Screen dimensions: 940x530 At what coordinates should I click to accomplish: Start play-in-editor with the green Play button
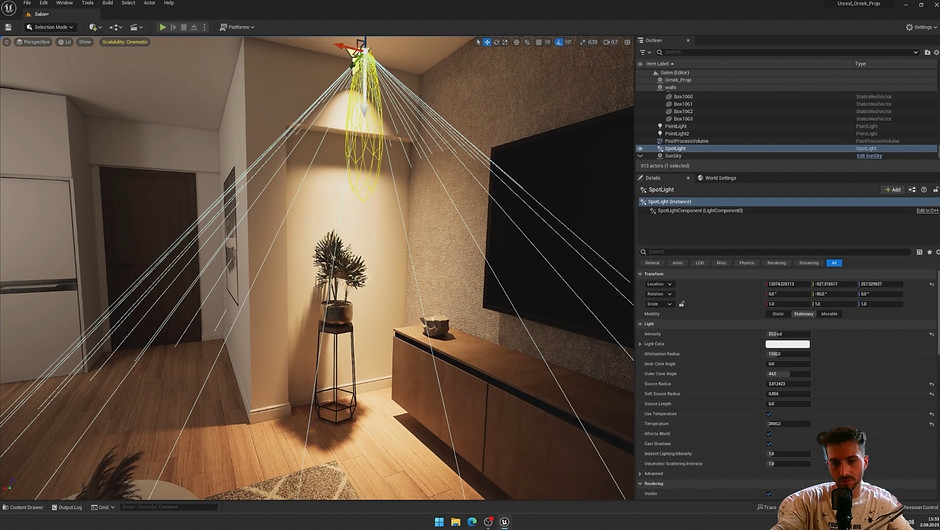(162, 27)
